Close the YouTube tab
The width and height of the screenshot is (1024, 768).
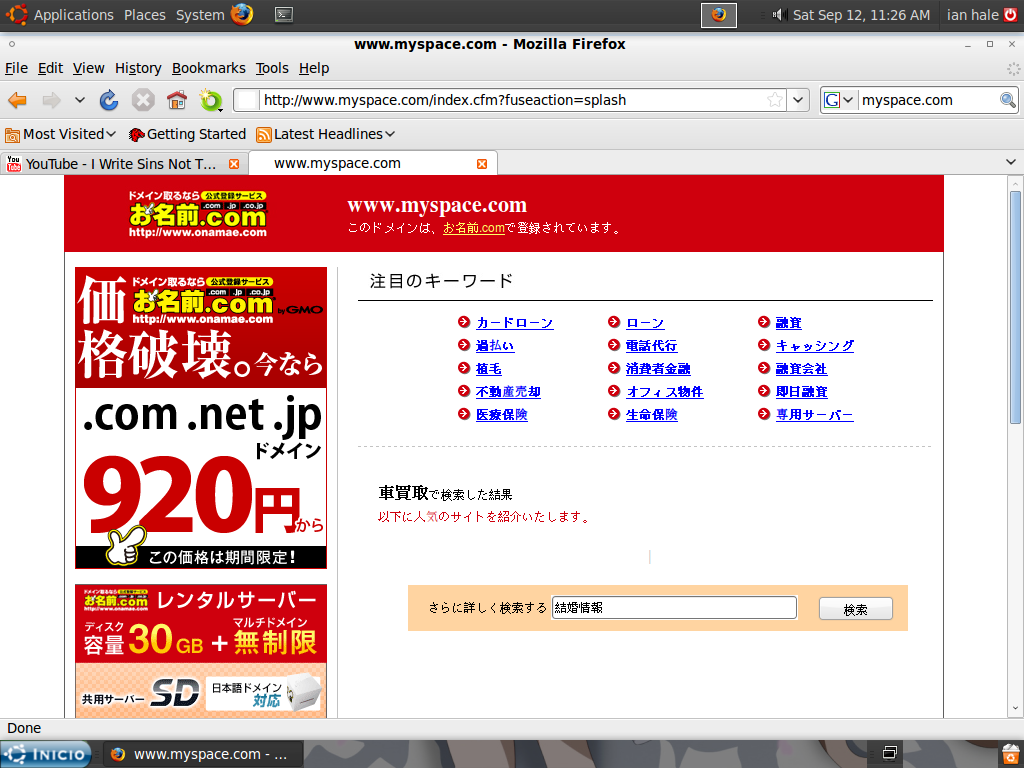tap(234, 164)
